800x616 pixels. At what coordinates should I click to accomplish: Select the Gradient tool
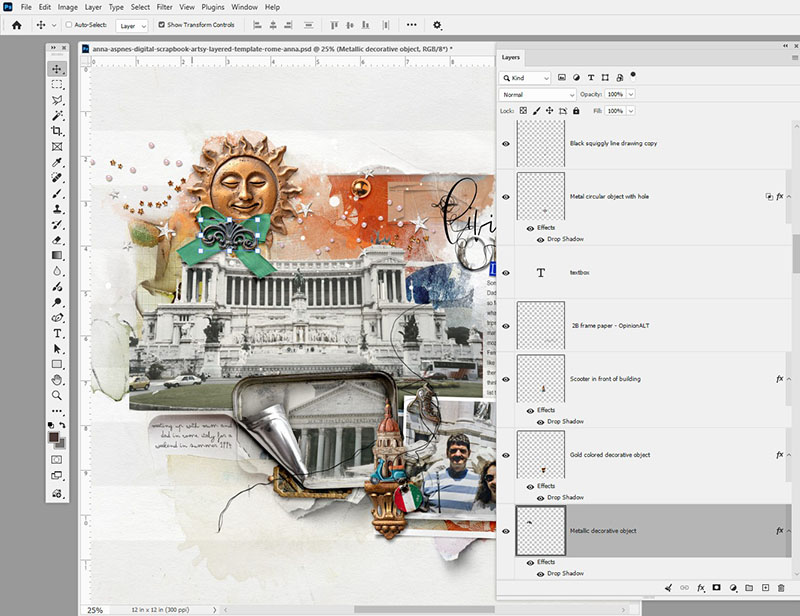(x=57, y=255)
